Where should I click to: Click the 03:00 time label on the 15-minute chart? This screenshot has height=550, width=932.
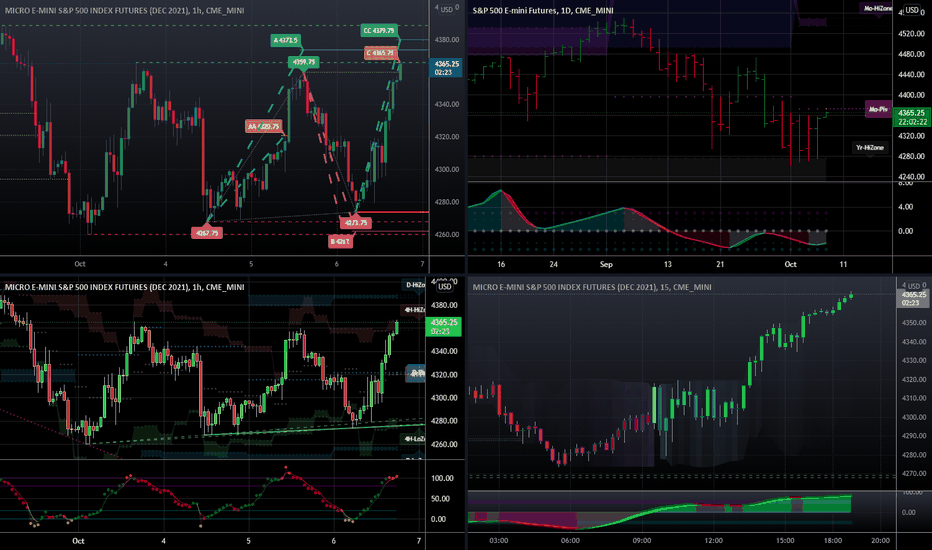pyautogui.click(x=499, y=540)
